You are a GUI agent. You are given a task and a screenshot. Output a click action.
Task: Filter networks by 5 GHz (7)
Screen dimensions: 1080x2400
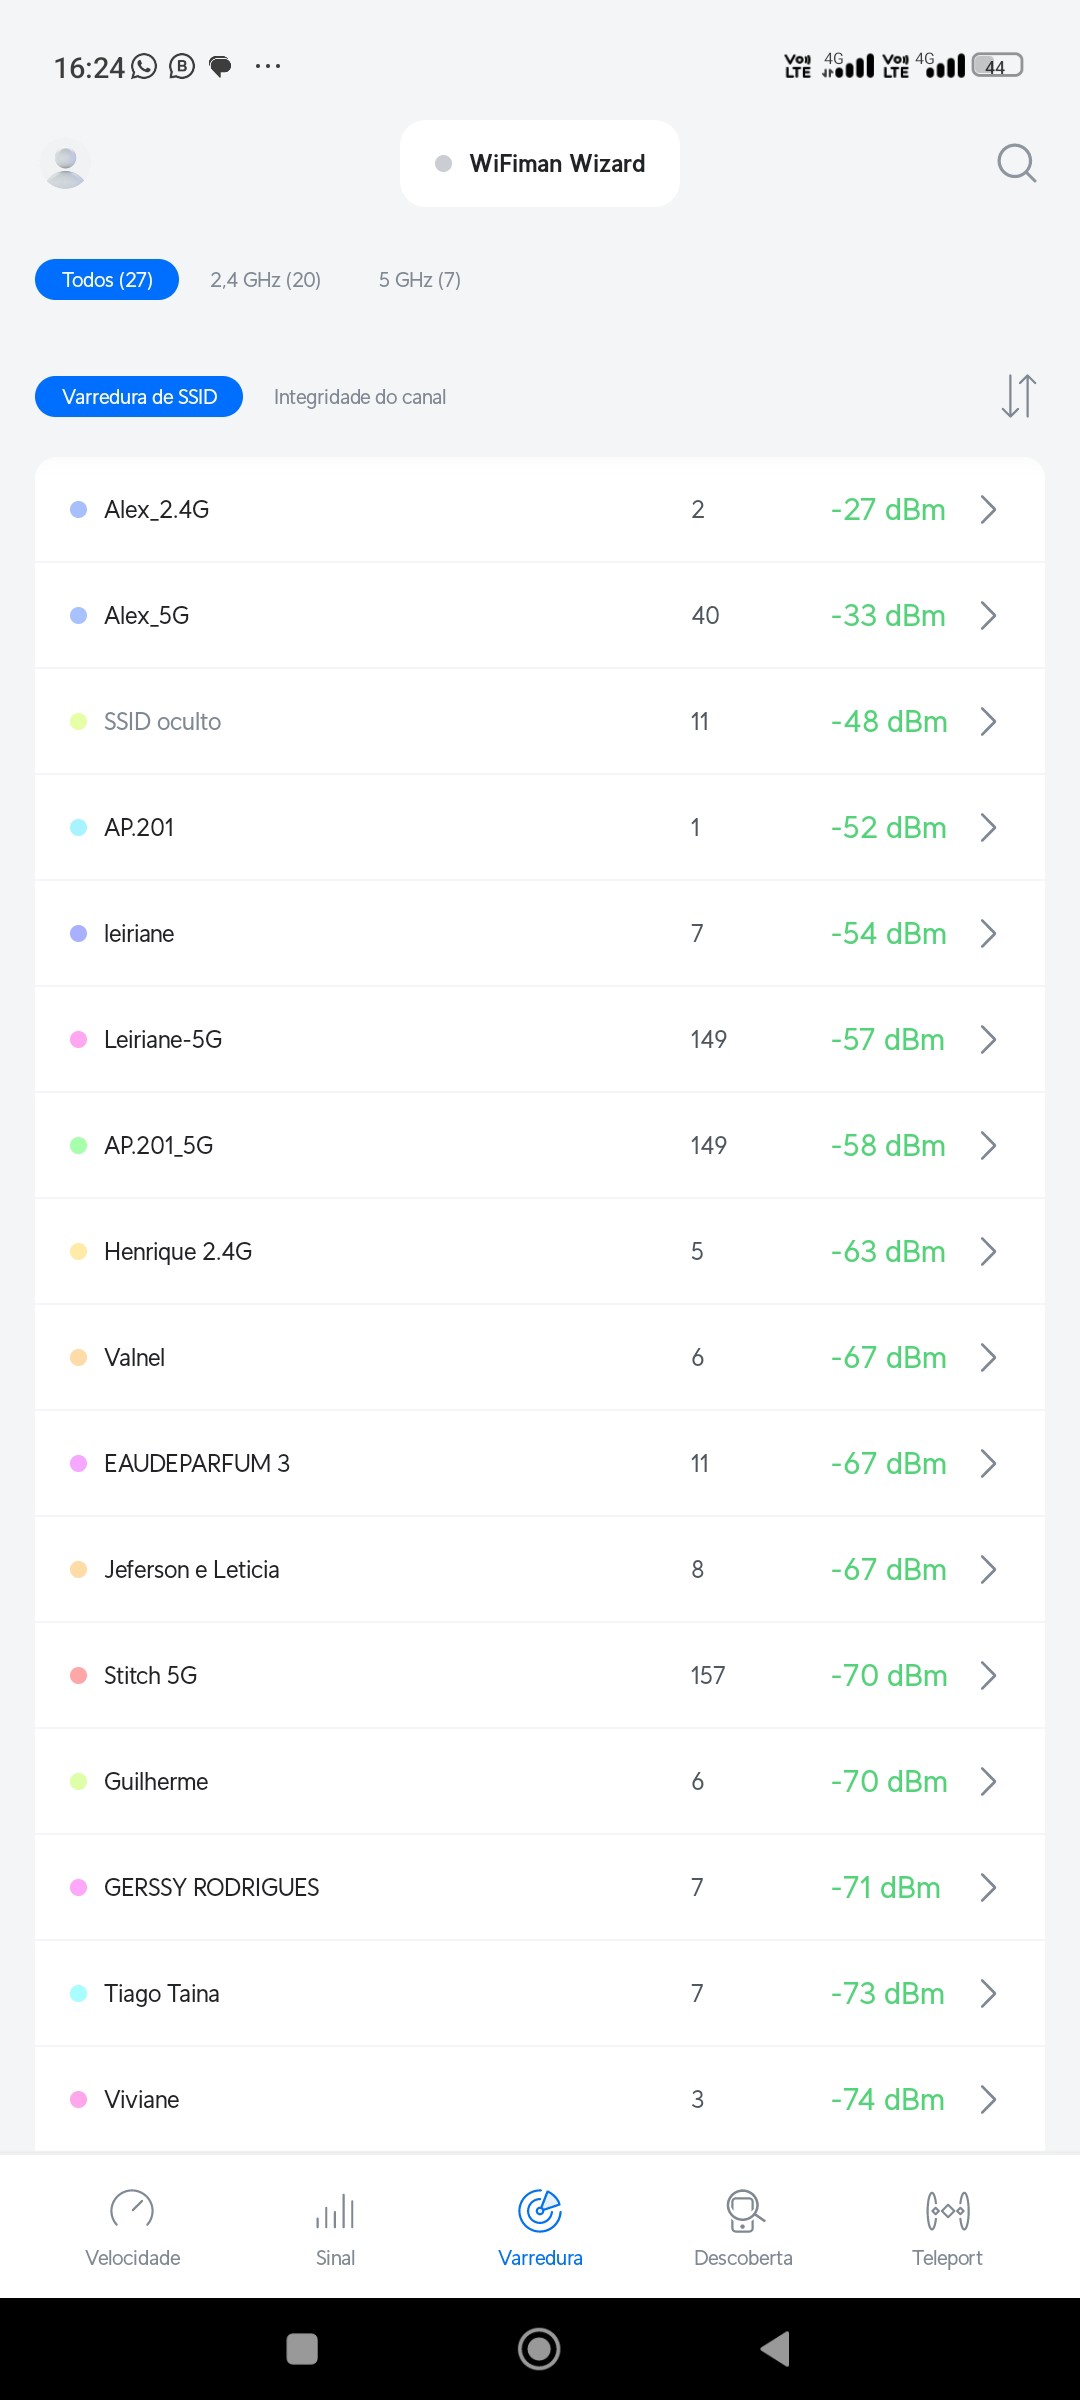pyautogui.click(x=419, y=280)
